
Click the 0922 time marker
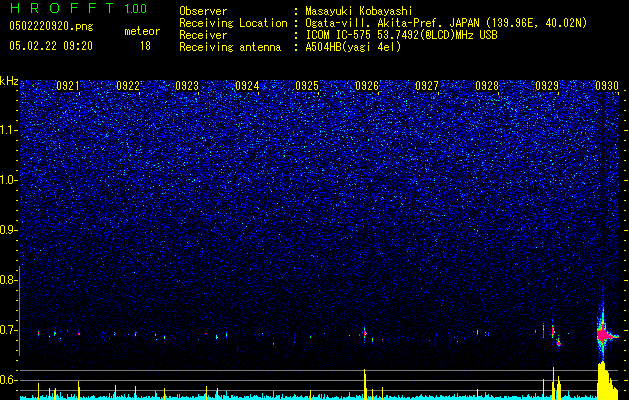[128, 86]
